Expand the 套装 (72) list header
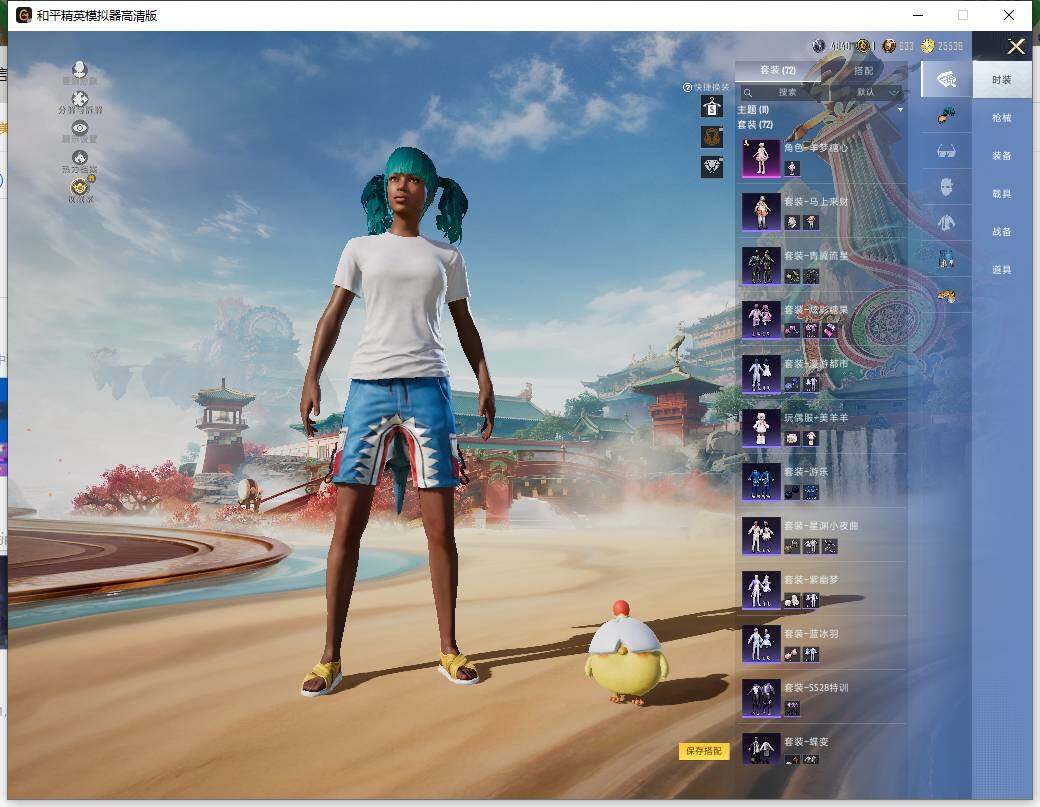Viewport: 1040px width, 807px height. 755,125
